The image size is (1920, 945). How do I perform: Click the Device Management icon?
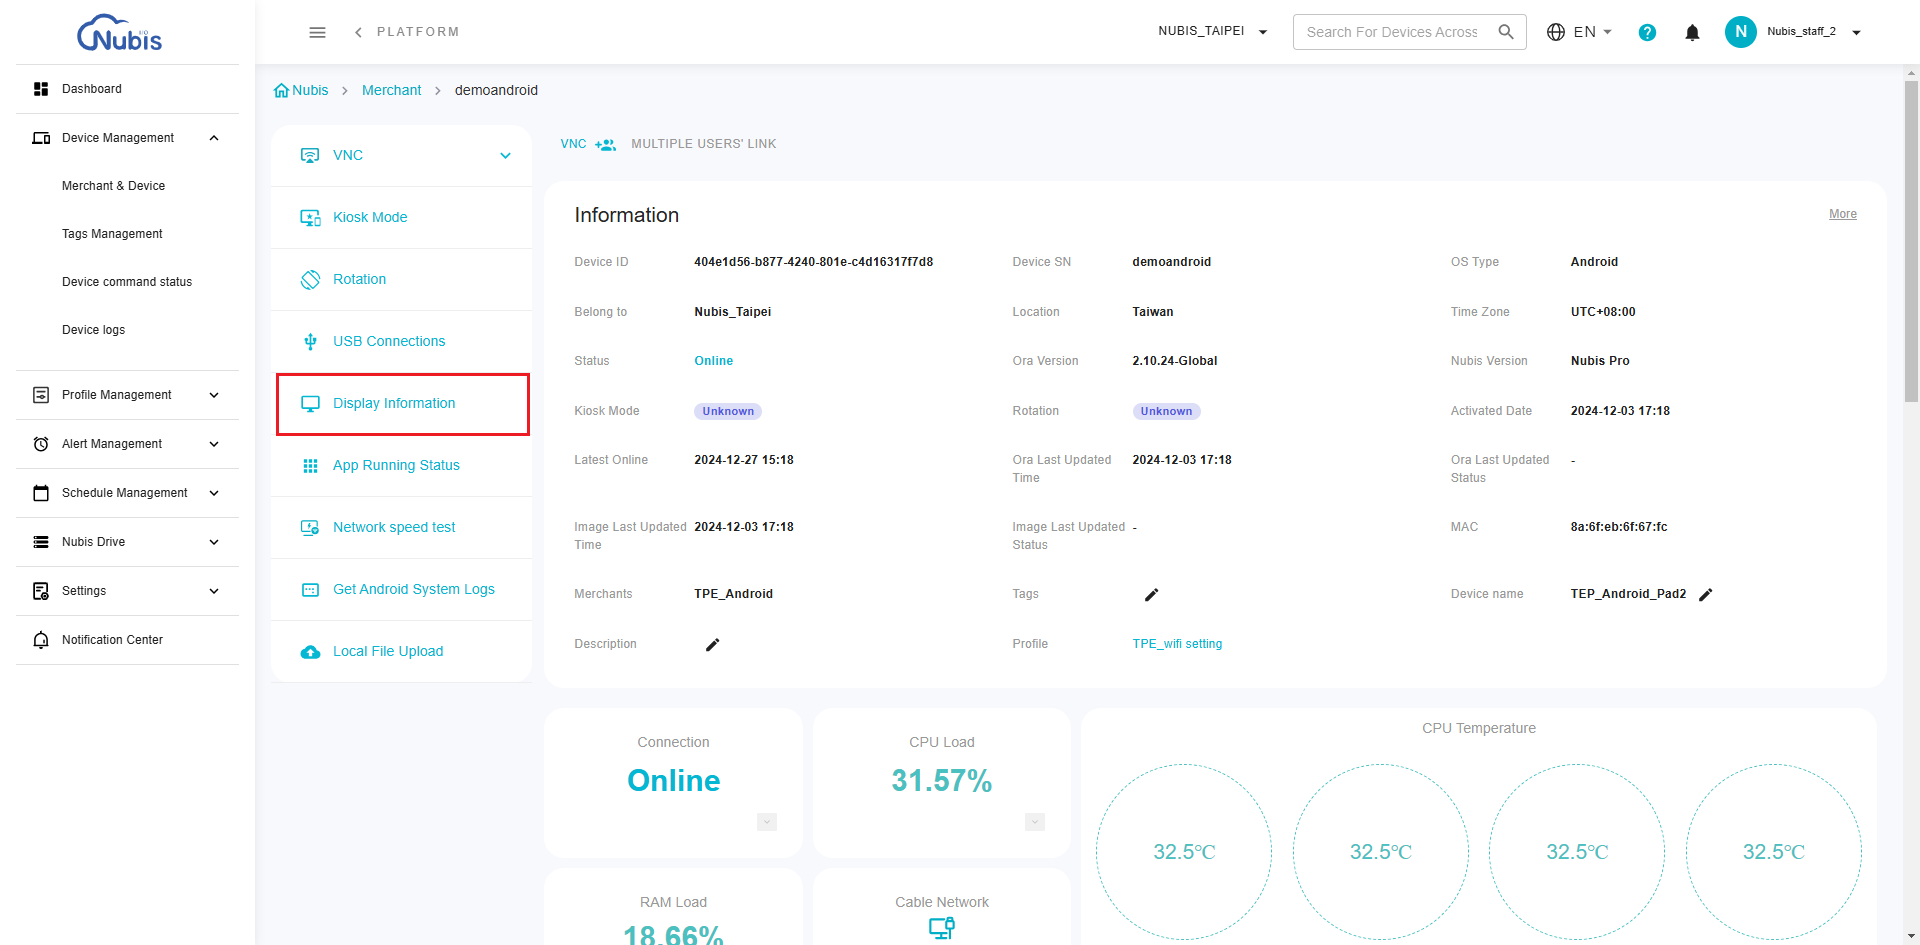point(41,138)
